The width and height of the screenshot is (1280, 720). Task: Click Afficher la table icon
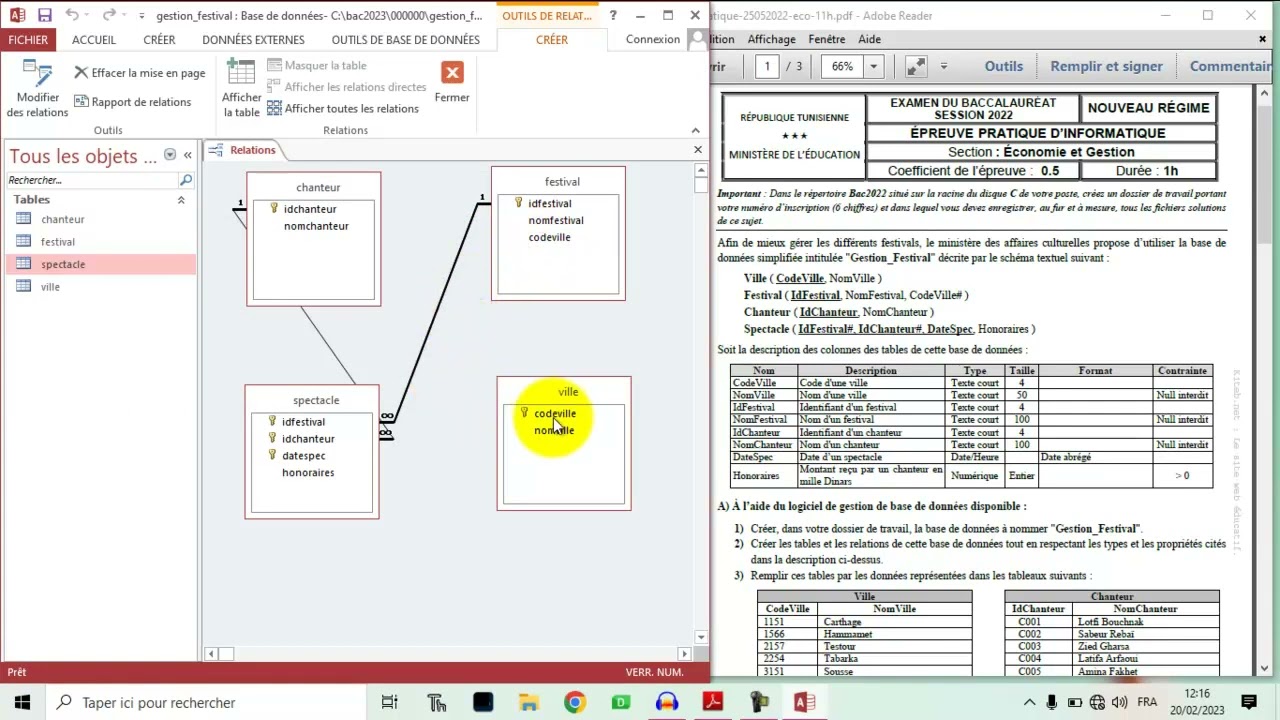pos(241,90)
